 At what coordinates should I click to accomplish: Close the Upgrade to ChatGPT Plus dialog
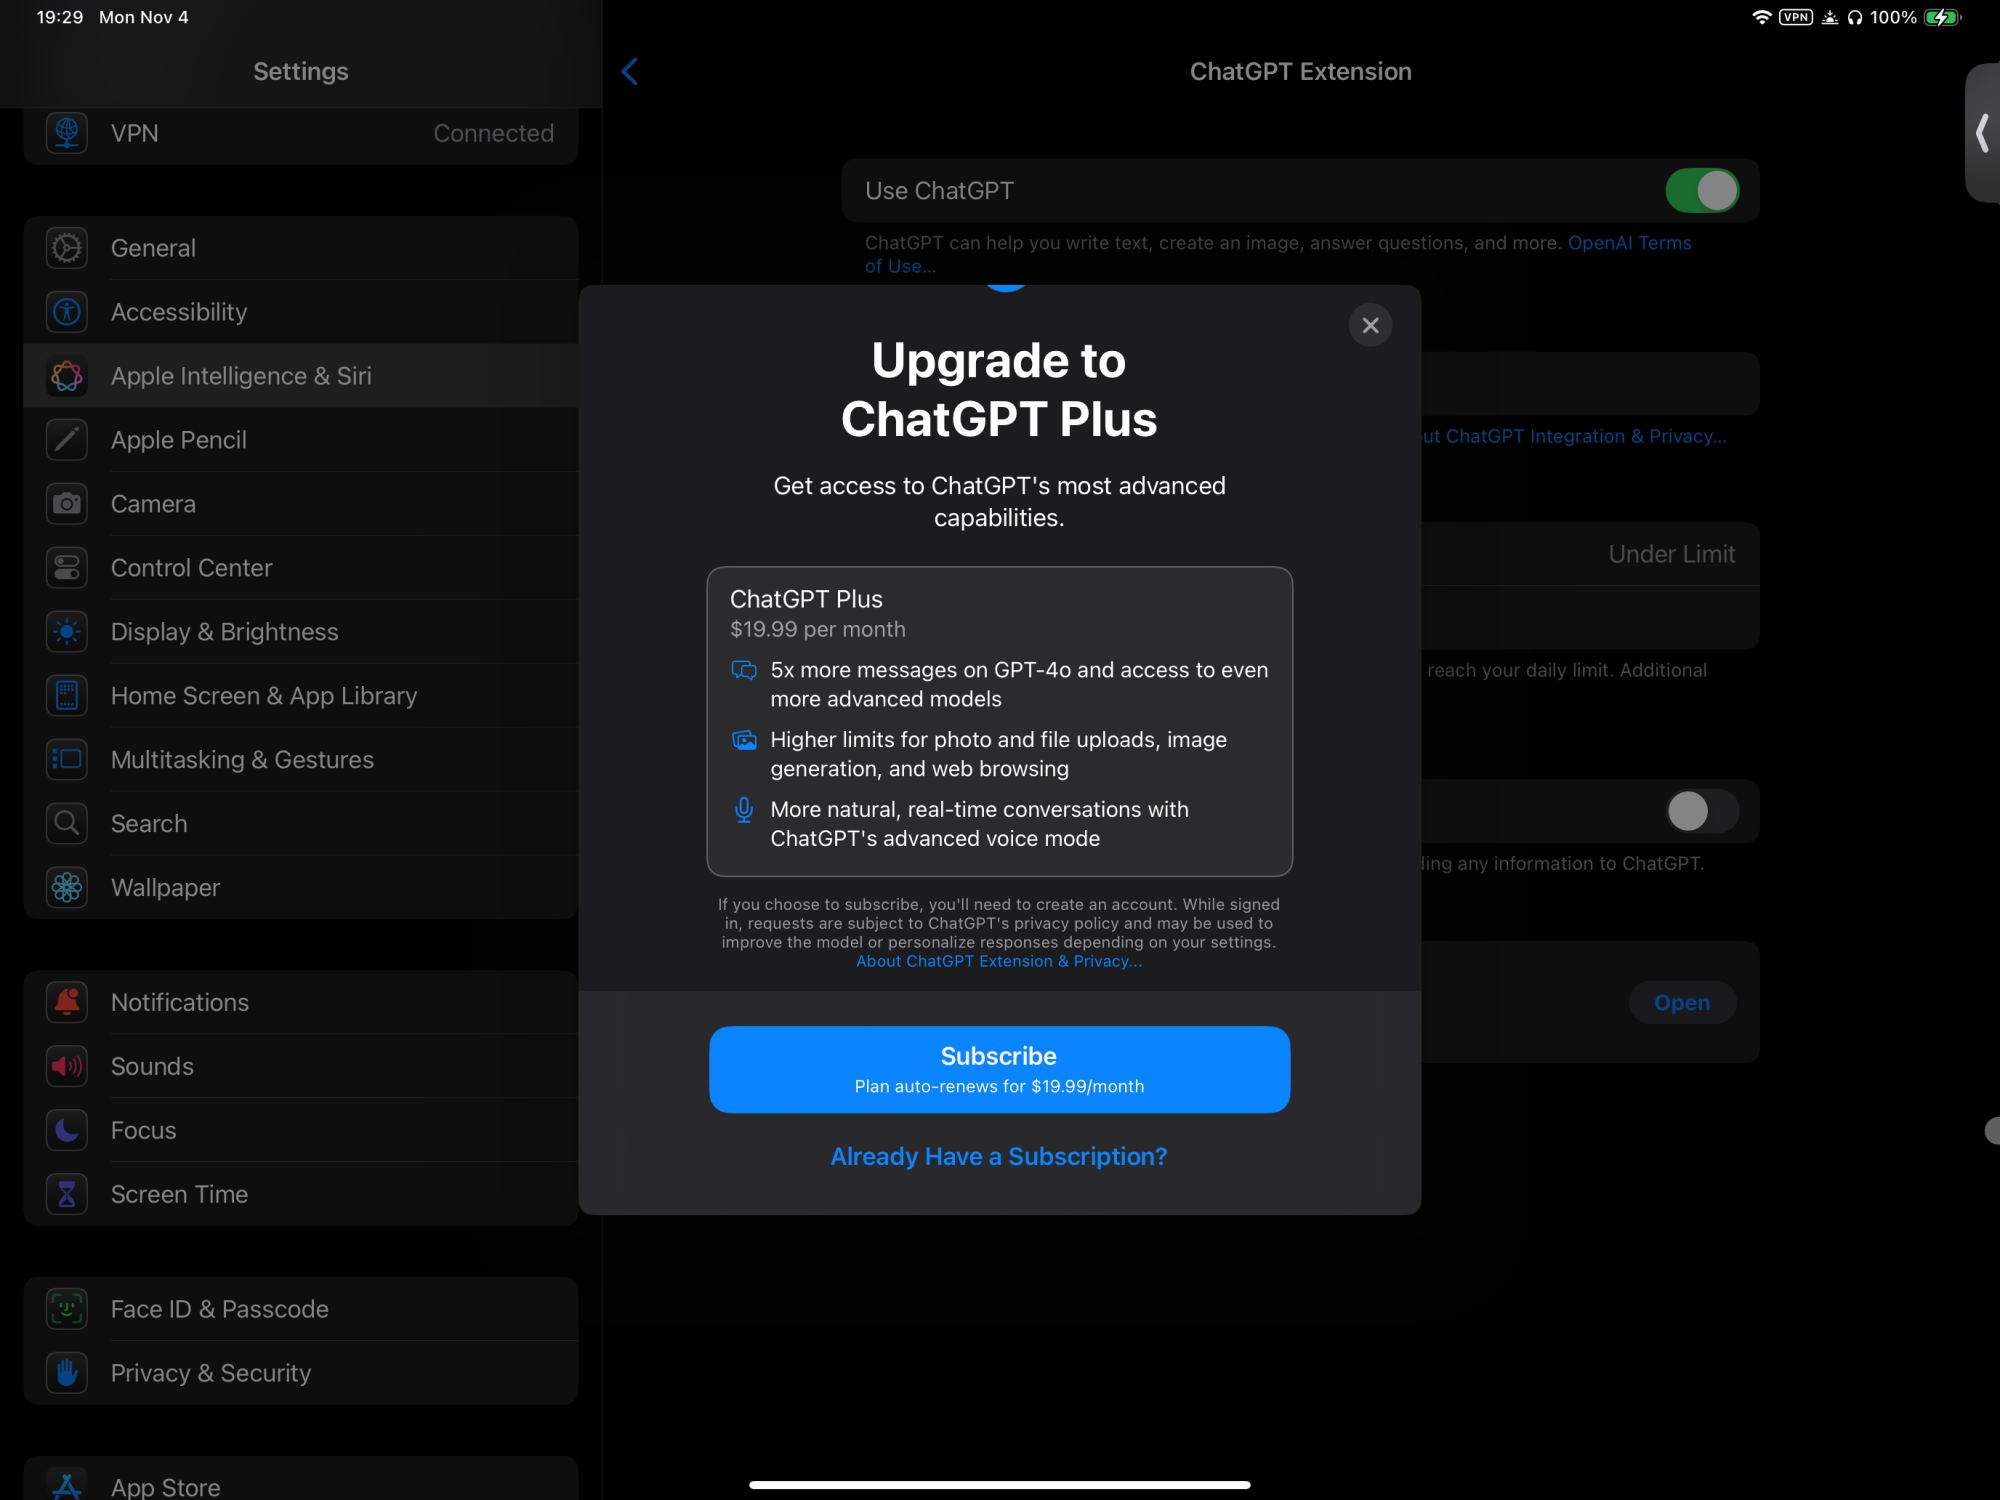coord(1370,325)
